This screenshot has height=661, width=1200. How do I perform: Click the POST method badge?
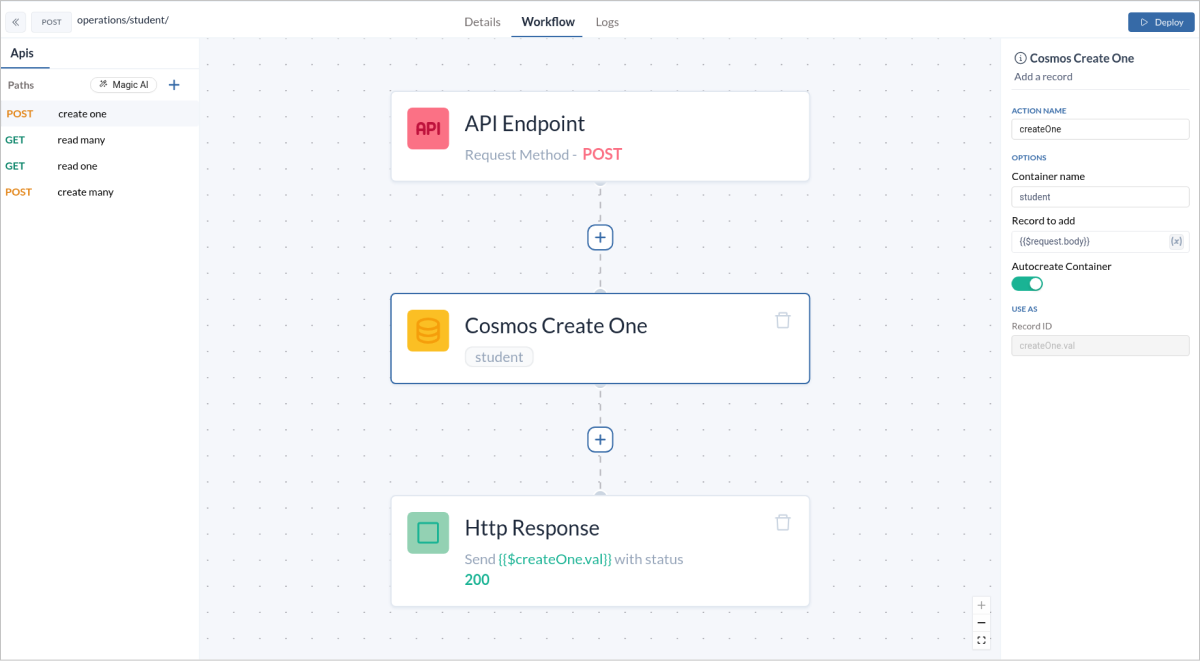pyautogui.click(x=51, y=22)
